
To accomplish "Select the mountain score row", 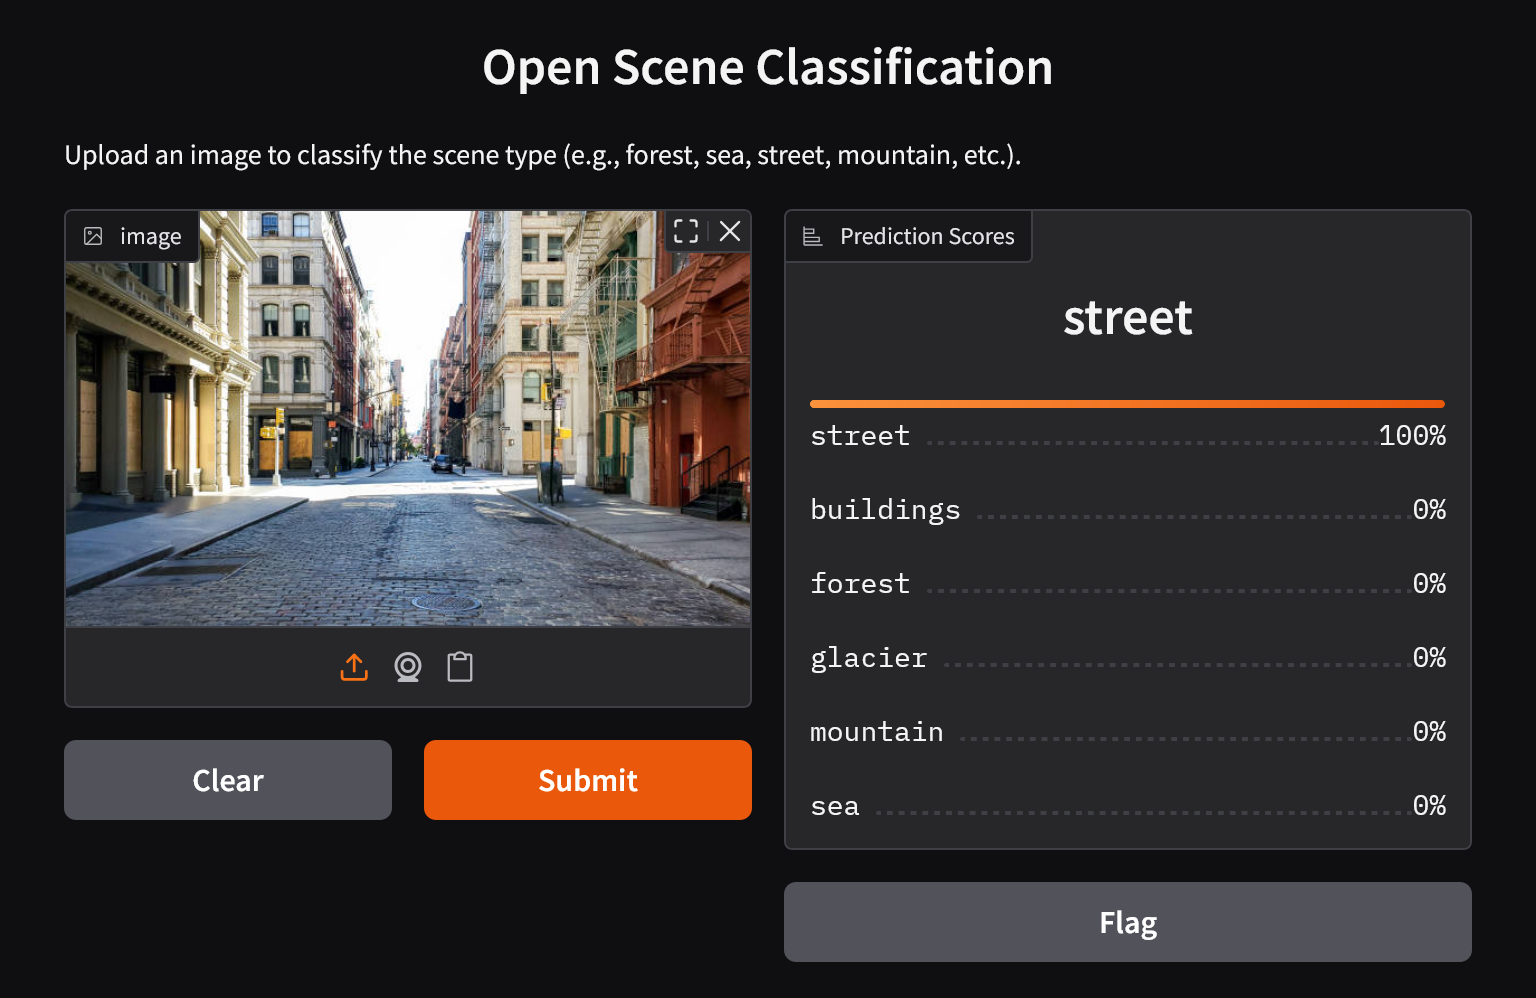I will tap(1127, 732).
